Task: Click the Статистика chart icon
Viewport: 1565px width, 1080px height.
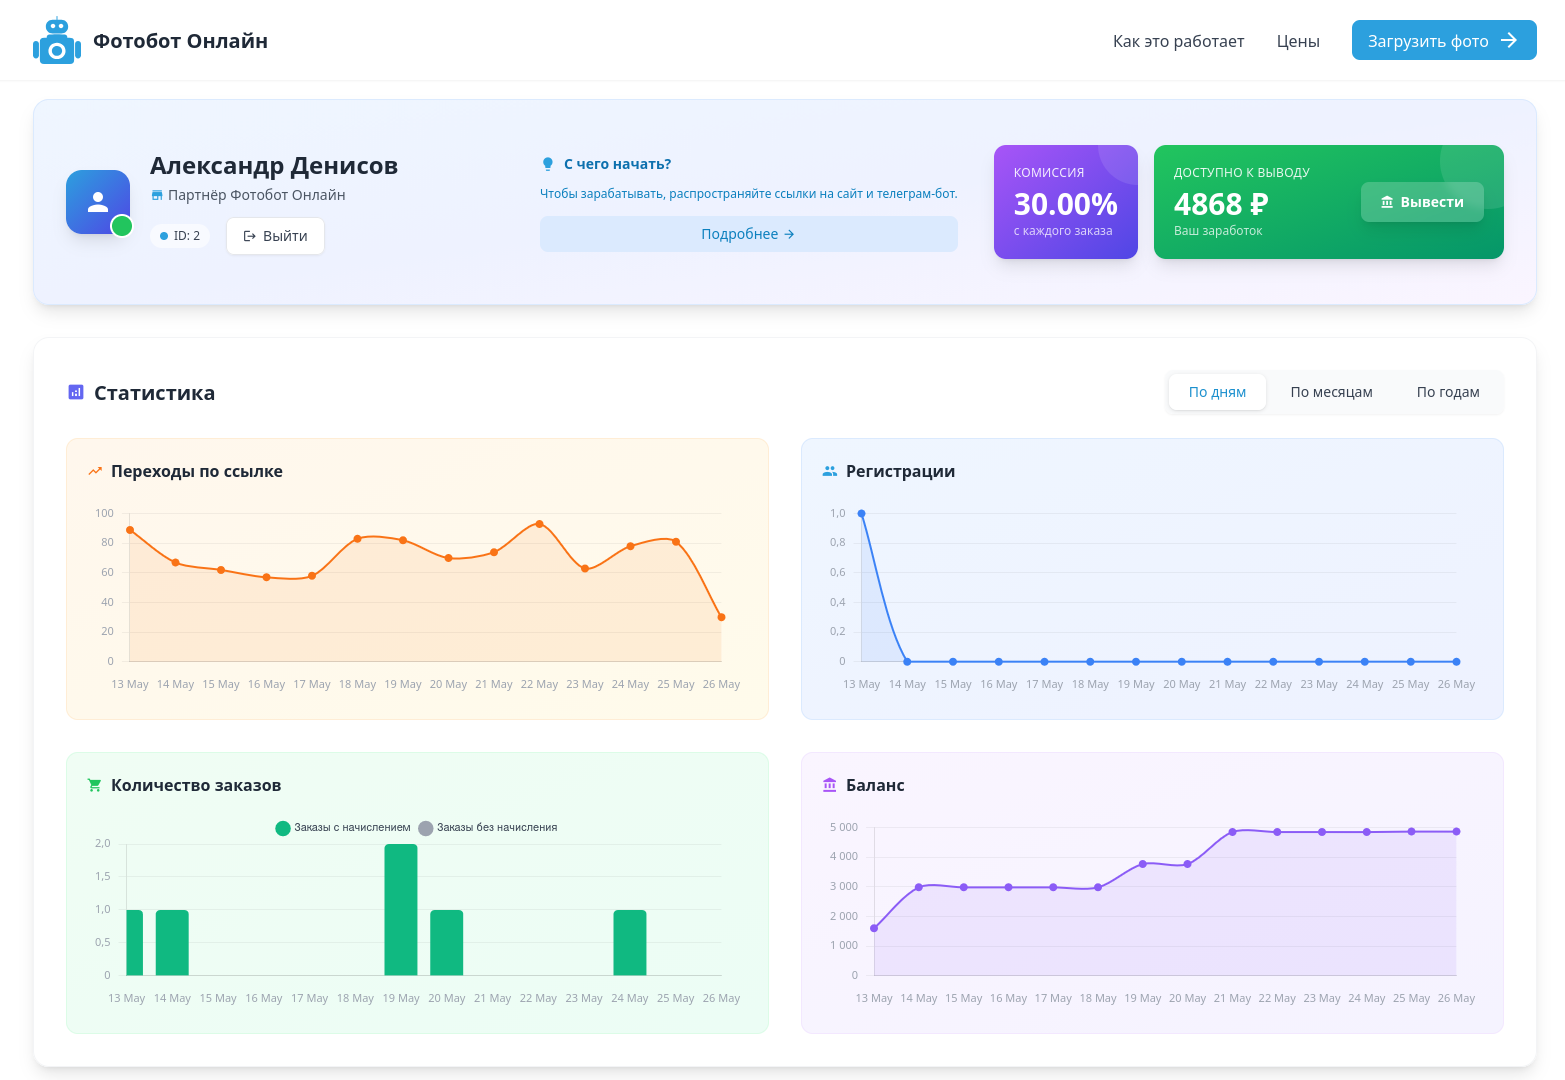Action: (76, 392)
